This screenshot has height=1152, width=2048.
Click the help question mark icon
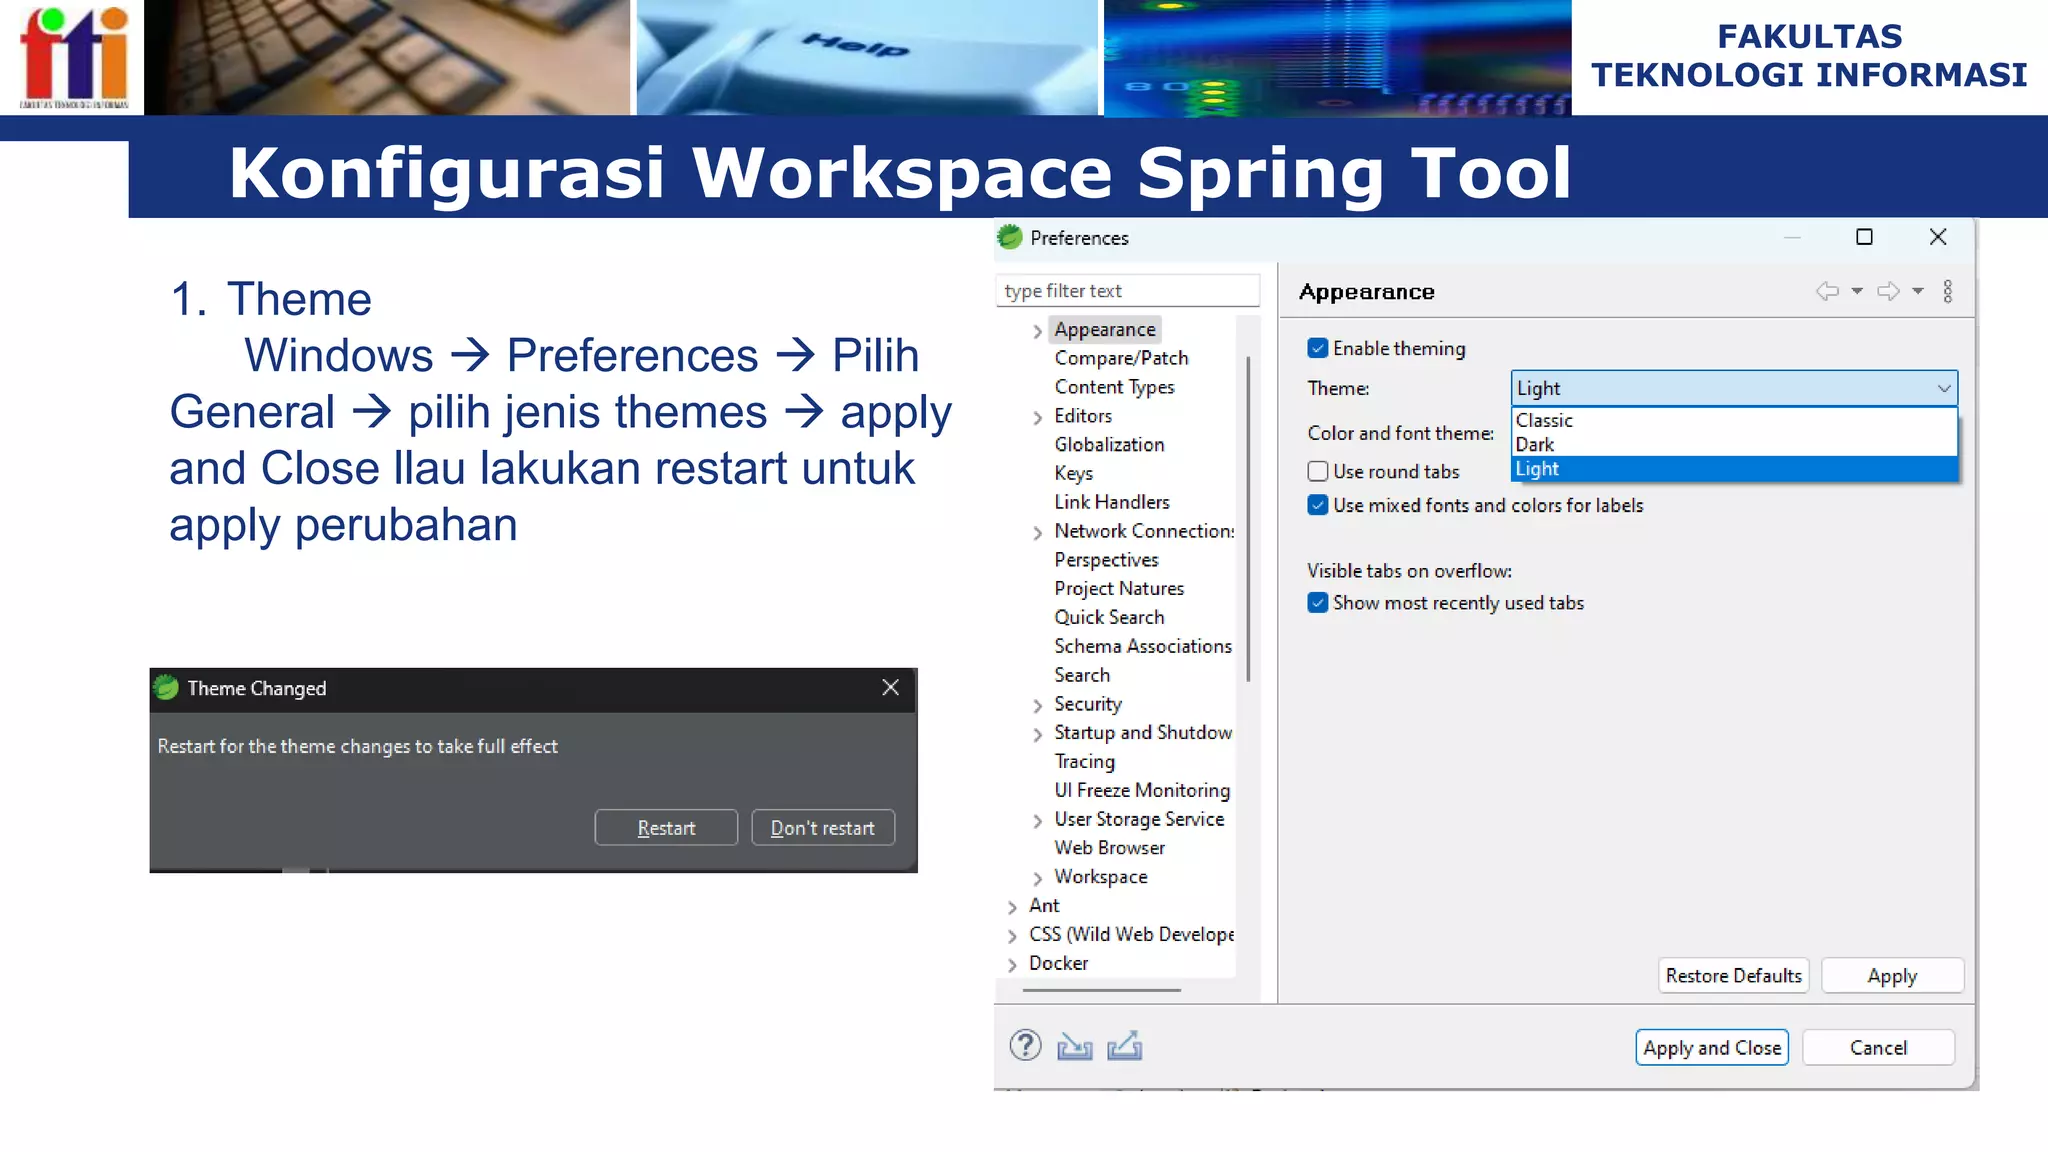[x=1025, y=1046]
